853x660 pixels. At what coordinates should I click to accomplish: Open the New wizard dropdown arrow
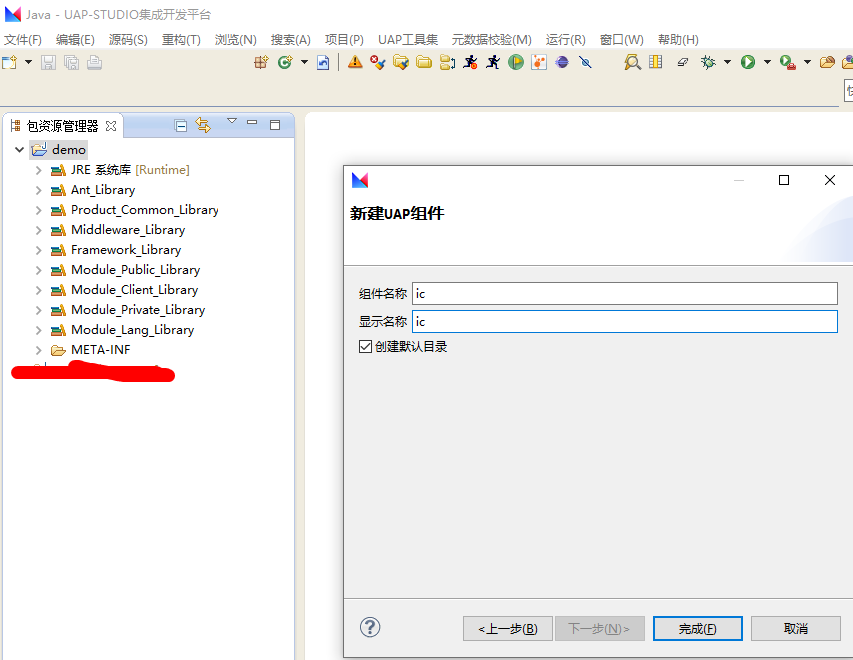28,62
